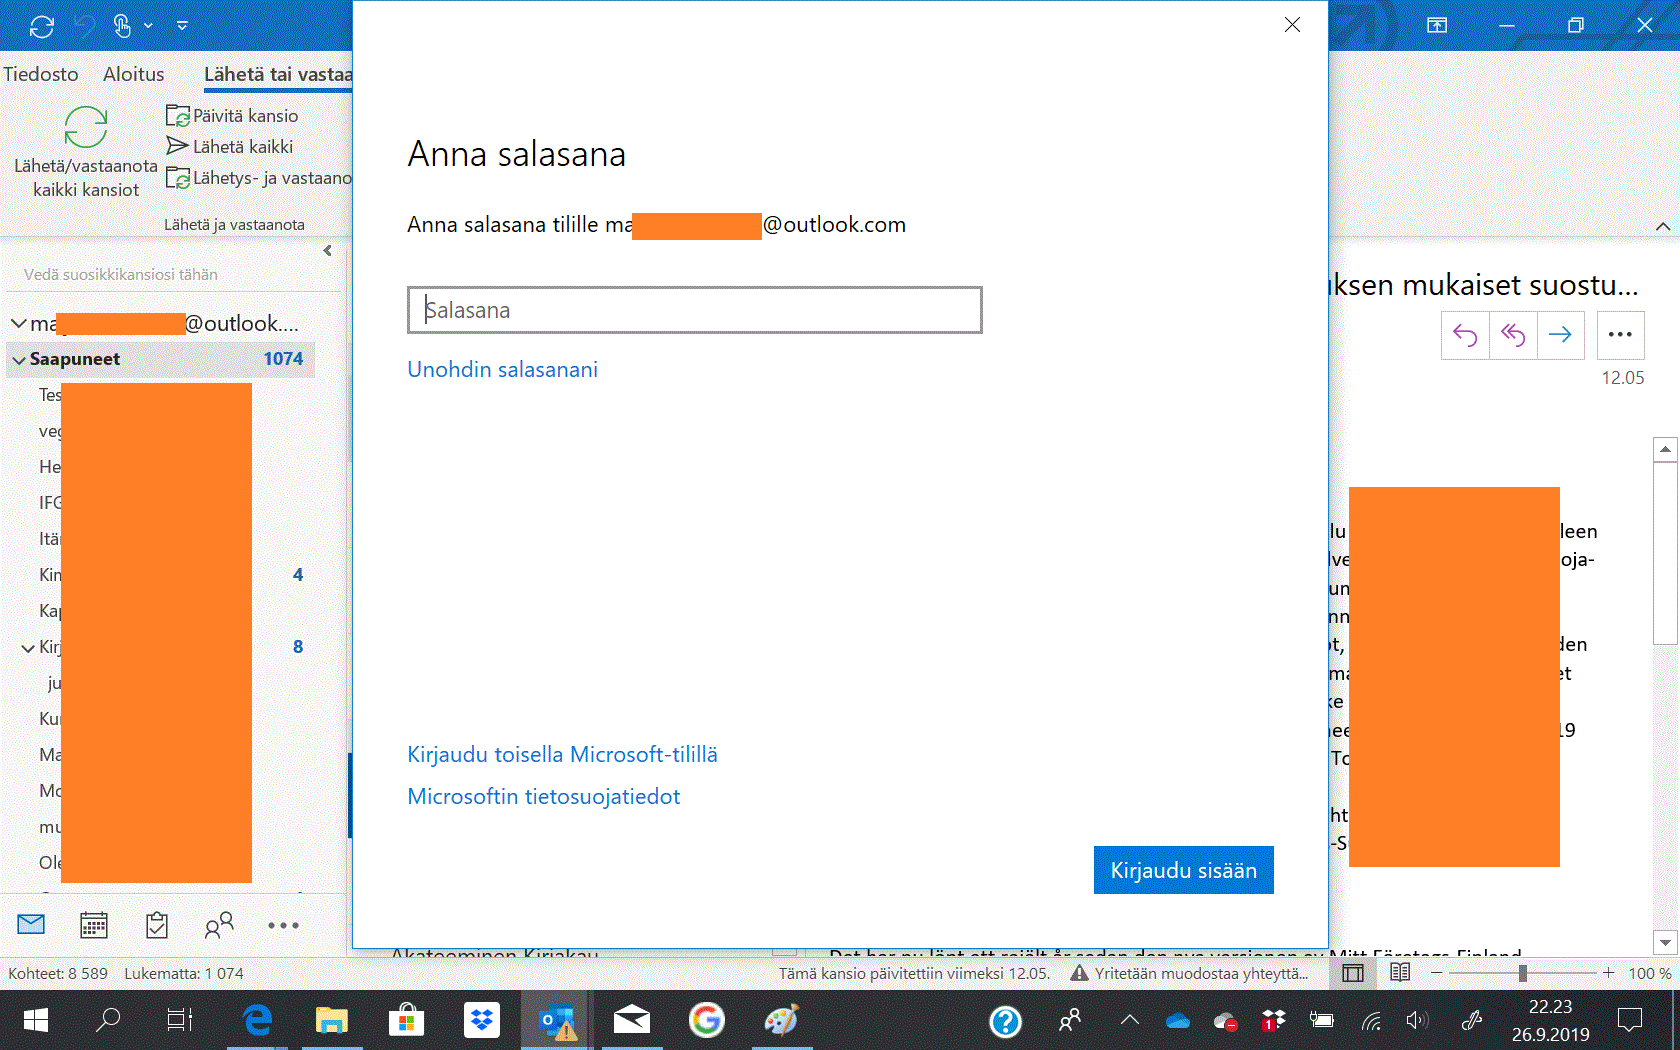Click Lähetä/vastaanota kaikki kansiot button
This screenshot has height=1050, width=1680.
coord(86,153)
